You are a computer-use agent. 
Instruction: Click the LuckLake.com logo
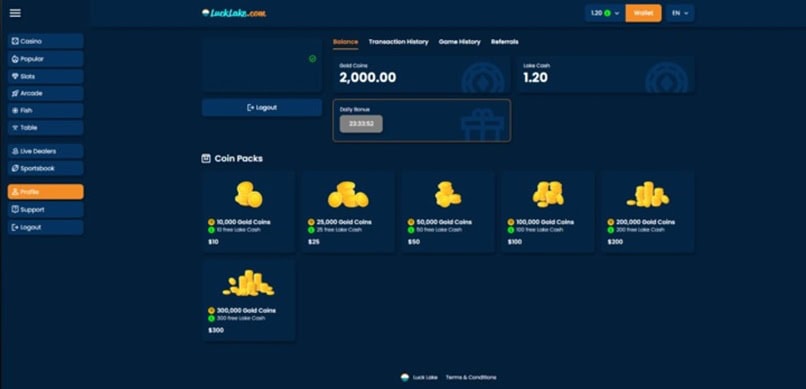pyautogui.click(x=234, y=13)
